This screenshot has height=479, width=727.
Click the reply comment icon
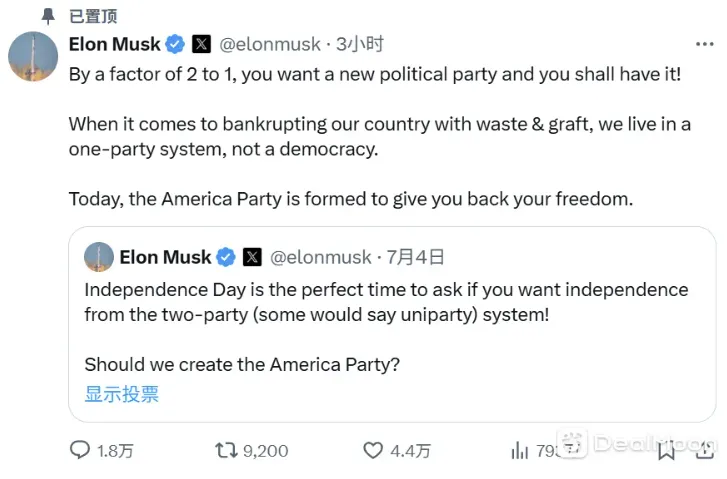80,451
